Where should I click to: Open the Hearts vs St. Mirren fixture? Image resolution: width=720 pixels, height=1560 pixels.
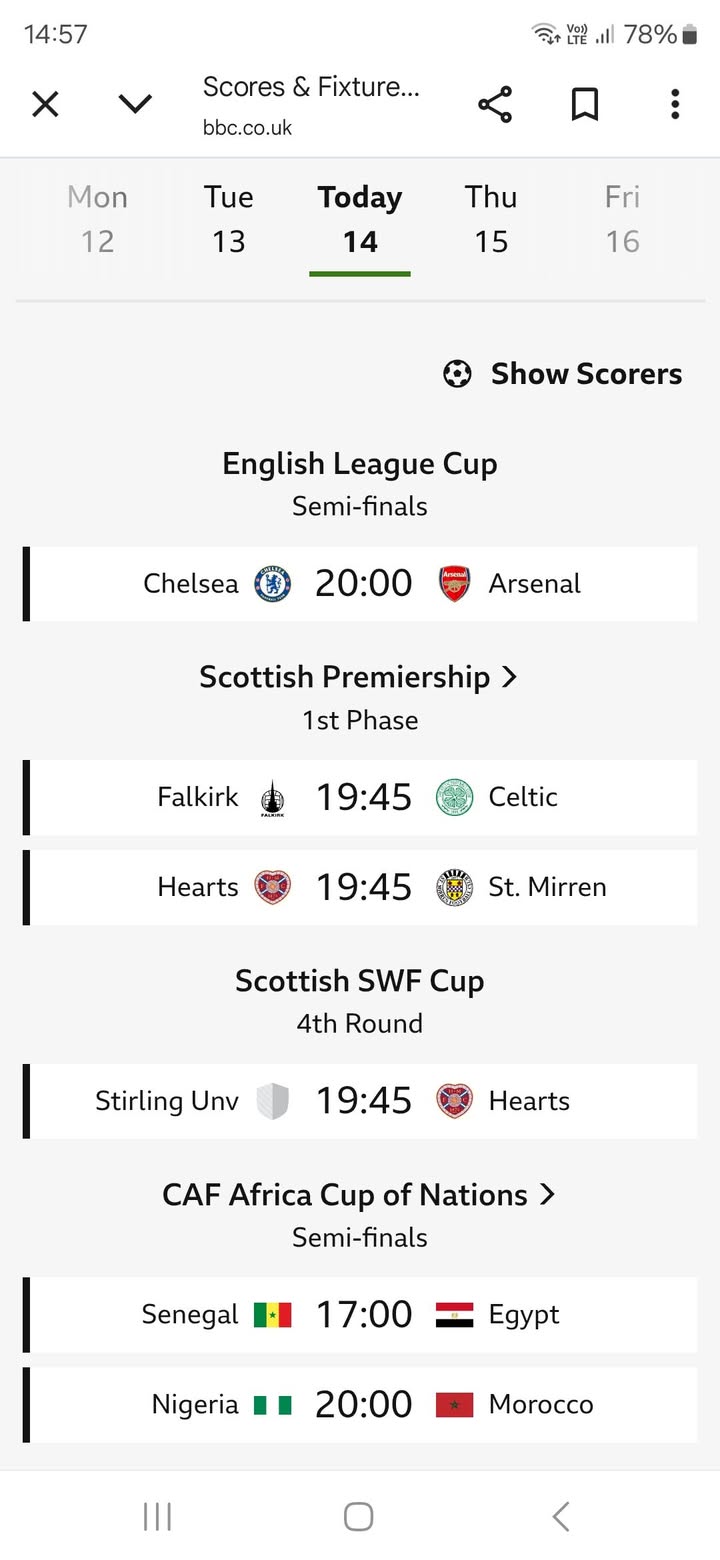360,887
